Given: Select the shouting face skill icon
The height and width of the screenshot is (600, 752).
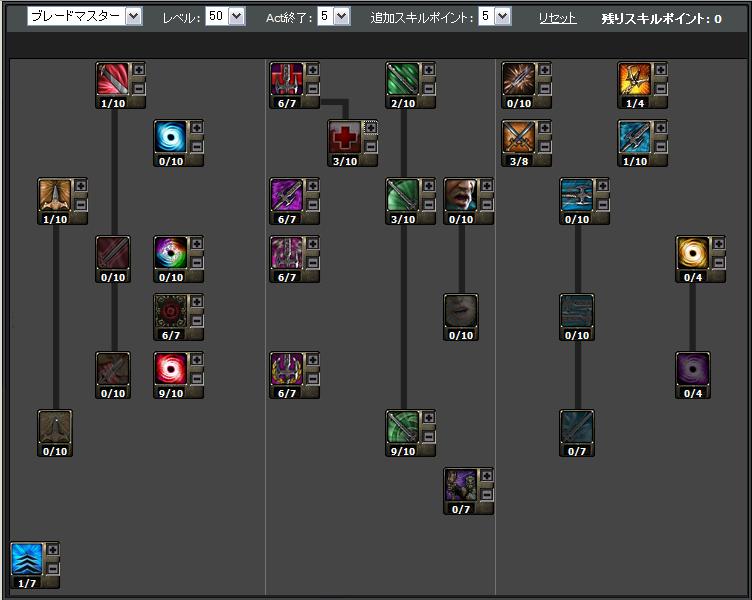Looking at the screenshot, I should pyautogui.click(x=461, y=195).
